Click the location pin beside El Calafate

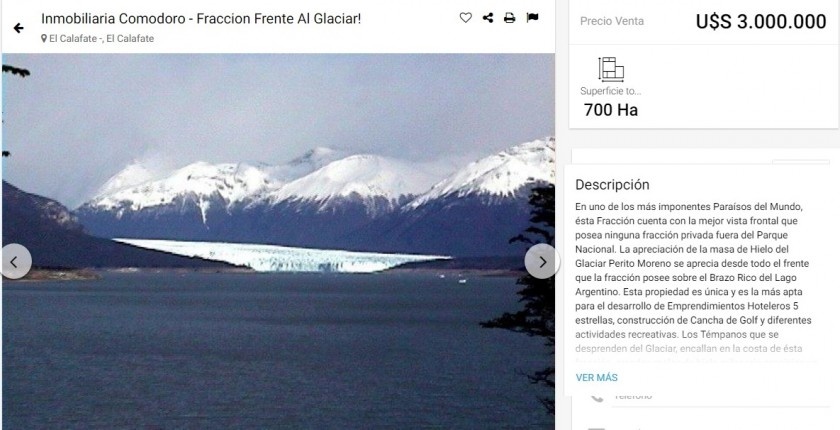pyautogui.click(x=44, y=39)
